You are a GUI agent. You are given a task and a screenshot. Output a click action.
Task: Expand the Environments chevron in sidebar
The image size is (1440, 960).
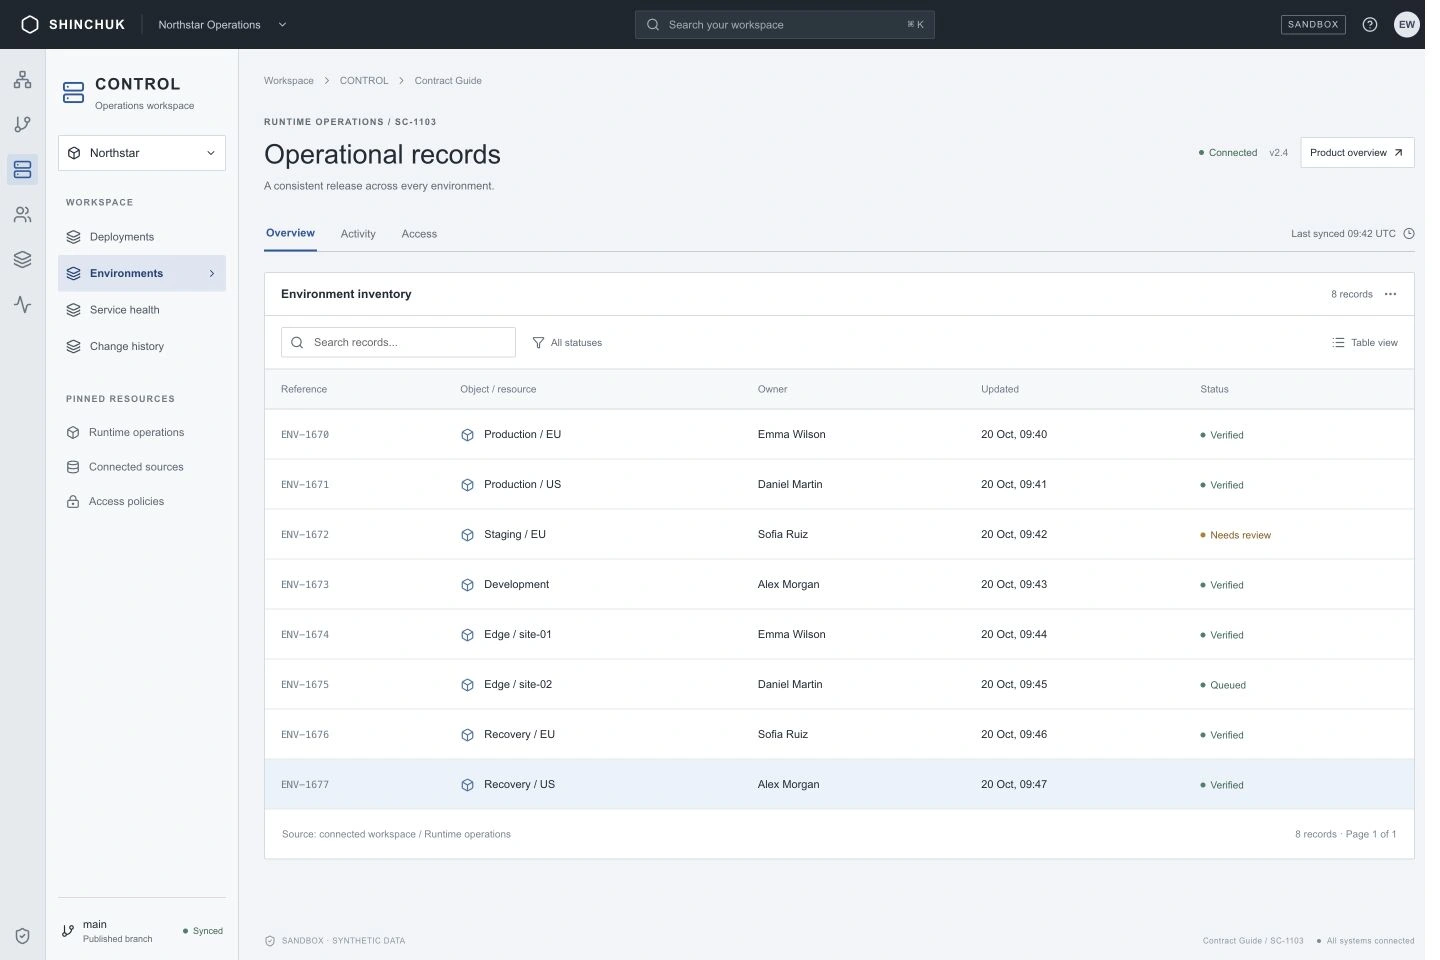pyautogui.click(x=212, y=273)
